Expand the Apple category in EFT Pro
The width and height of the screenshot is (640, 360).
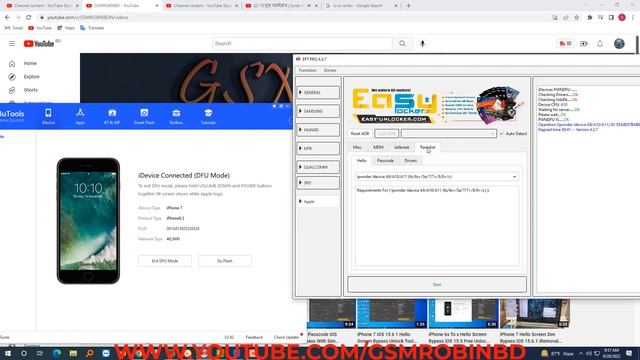coord(318,202)
